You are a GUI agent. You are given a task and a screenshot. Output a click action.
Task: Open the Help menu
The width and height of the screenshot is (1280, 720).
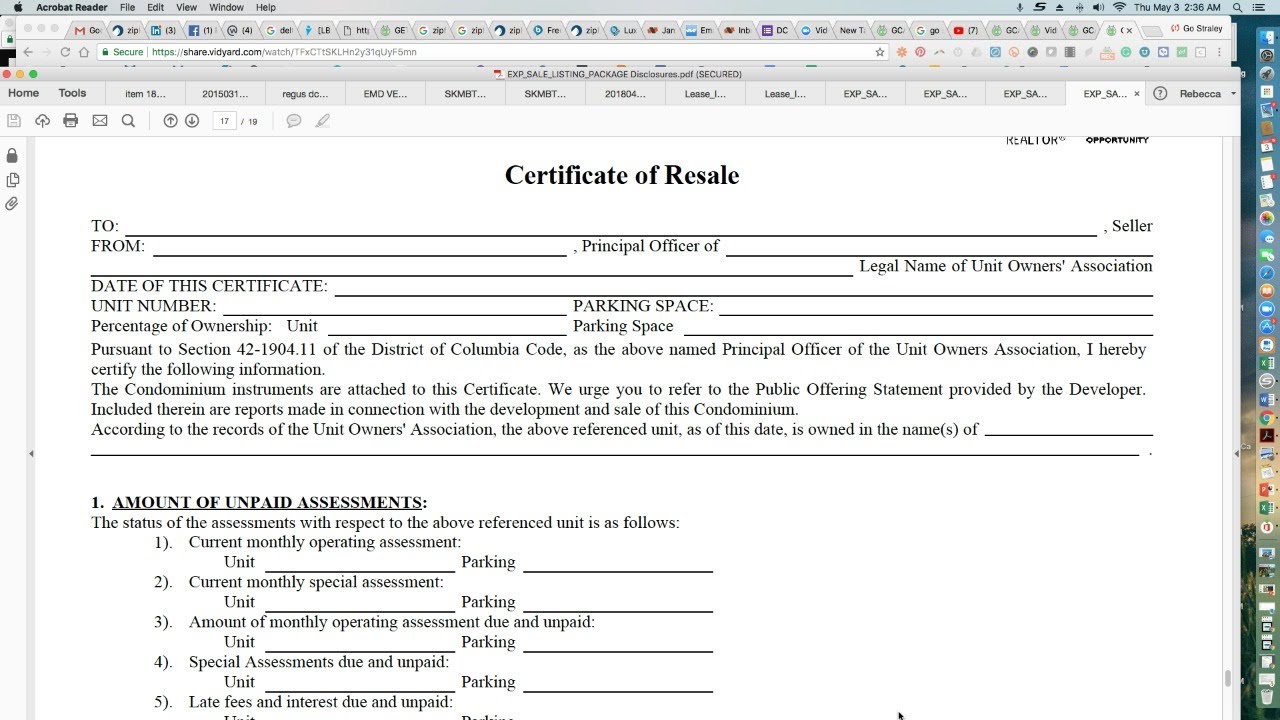pos(265,7)
